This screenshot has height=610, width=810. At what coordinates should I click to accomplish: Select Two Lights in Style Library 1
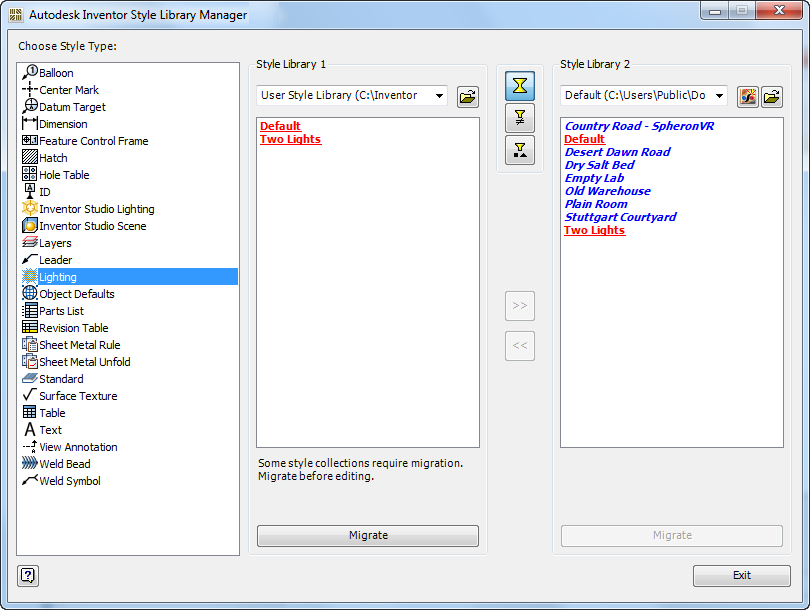click(290, 139)
